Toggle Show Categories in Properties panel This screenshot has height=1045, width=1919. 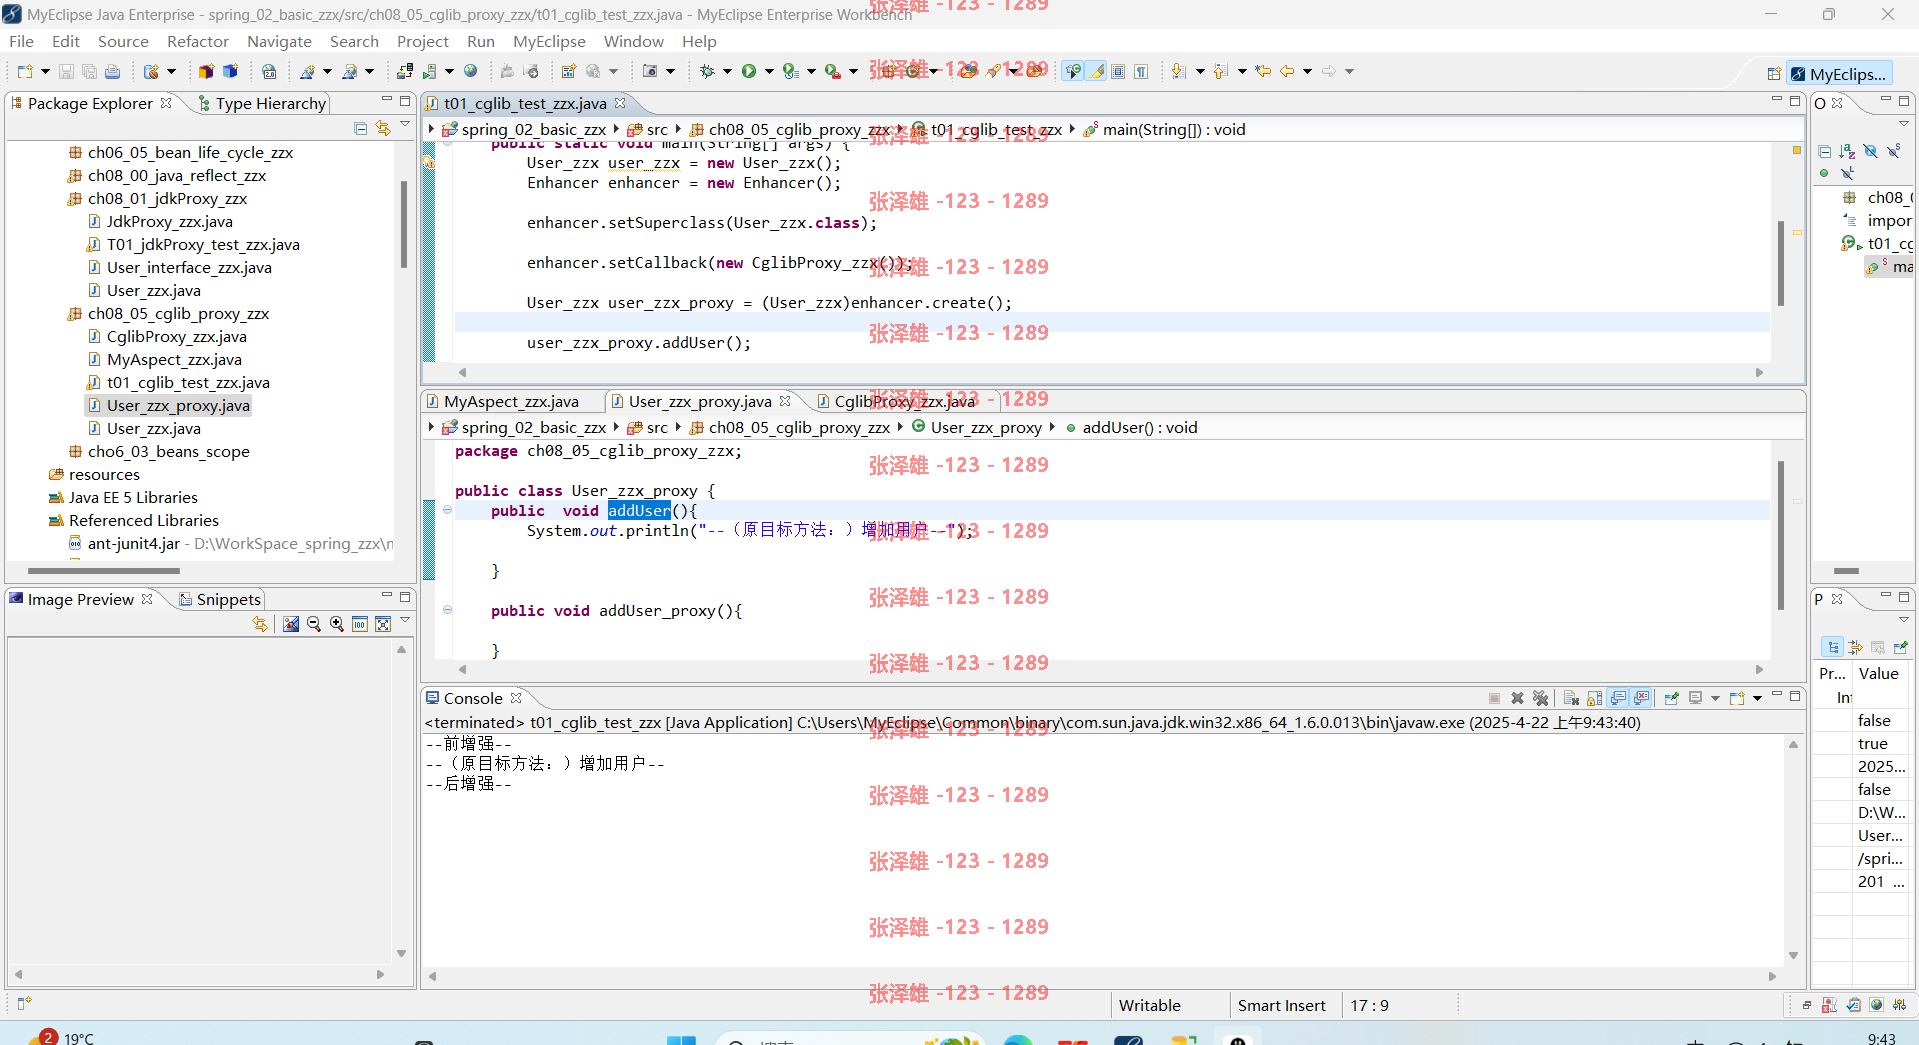tap(1833, 647)
